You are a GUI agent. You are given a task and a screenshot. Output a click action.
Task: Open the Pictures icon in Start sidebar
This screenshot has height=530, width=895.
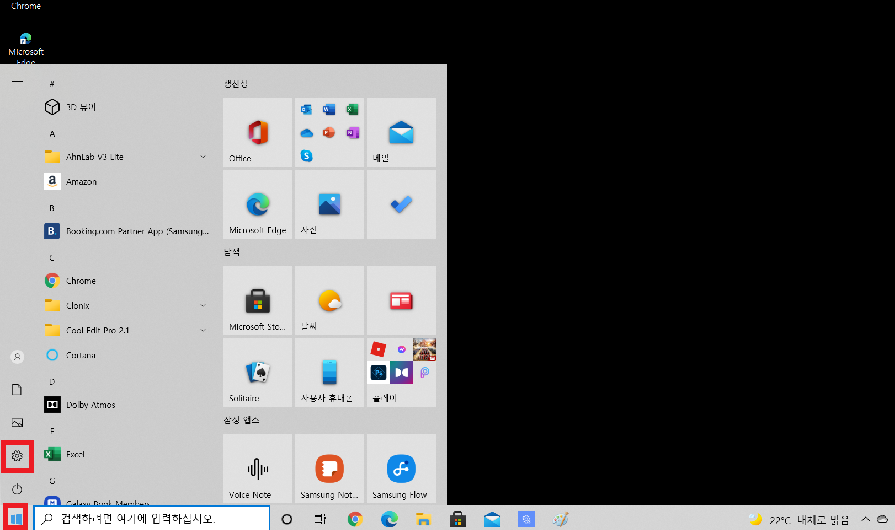pyautogui.click(x=17, y=423)
